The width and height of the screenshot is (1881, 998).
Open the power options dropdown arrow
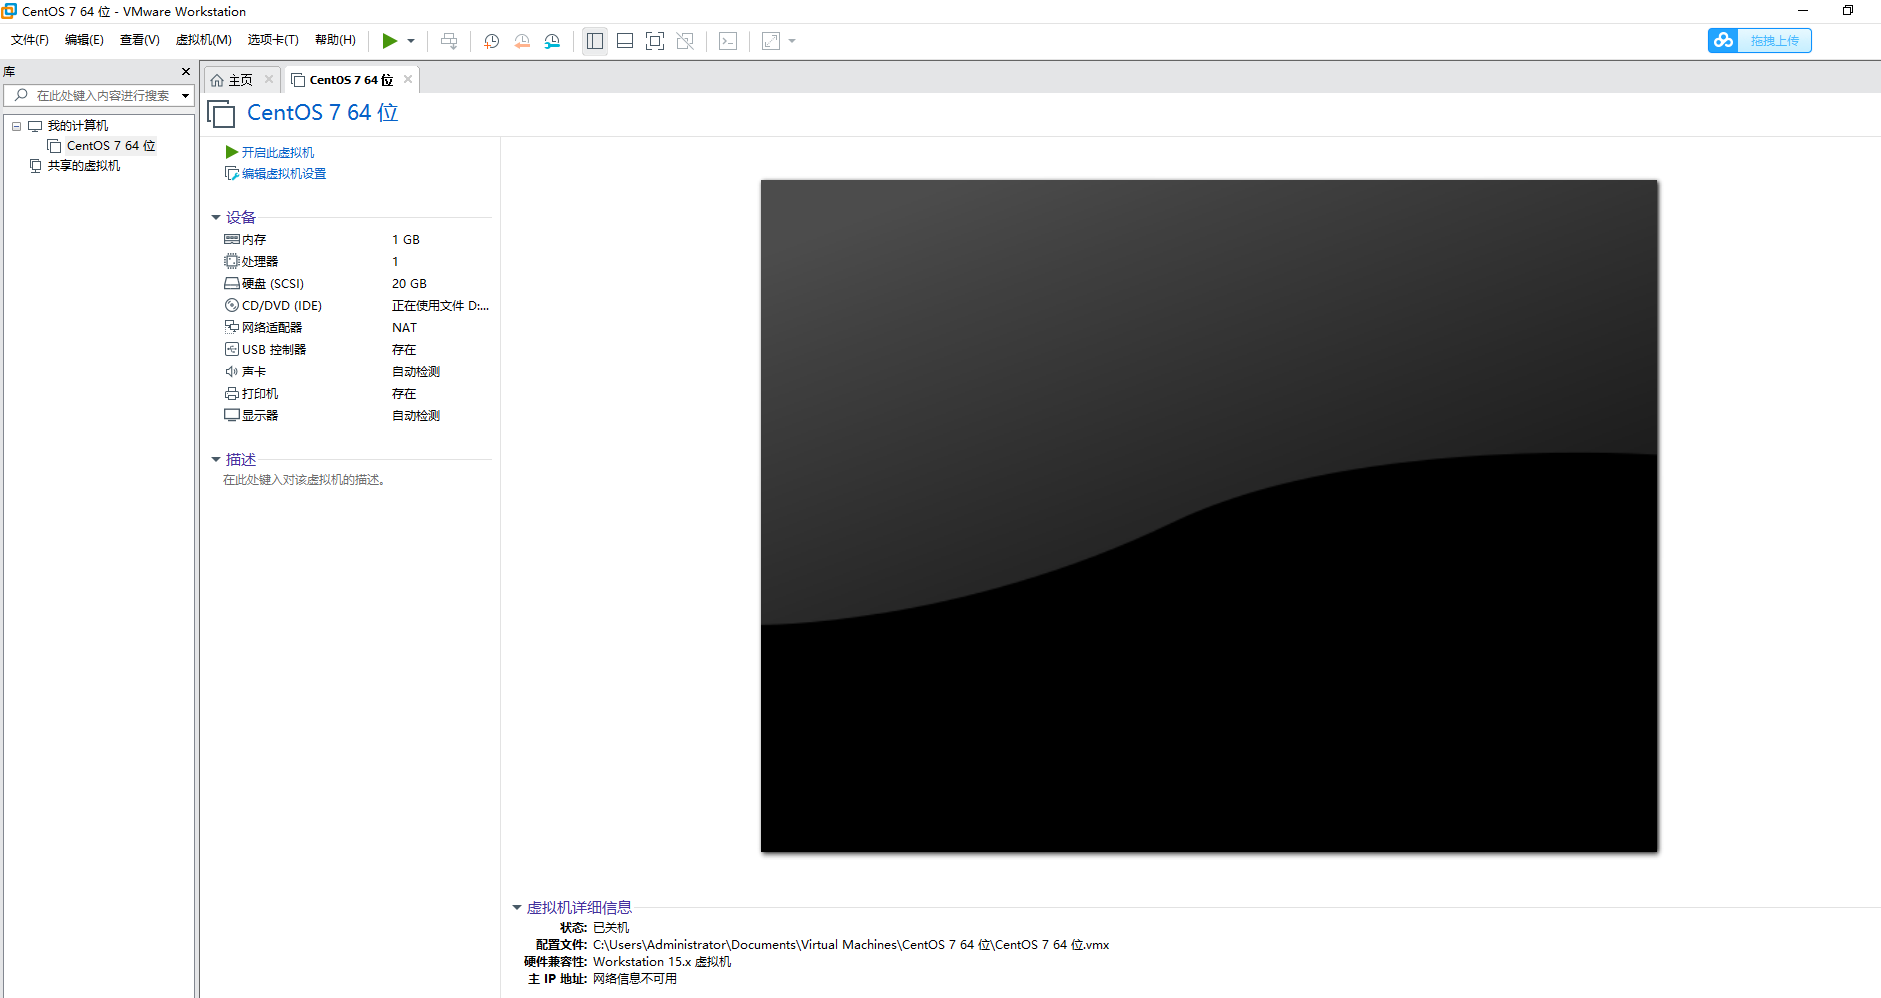(x=410, y=41)
